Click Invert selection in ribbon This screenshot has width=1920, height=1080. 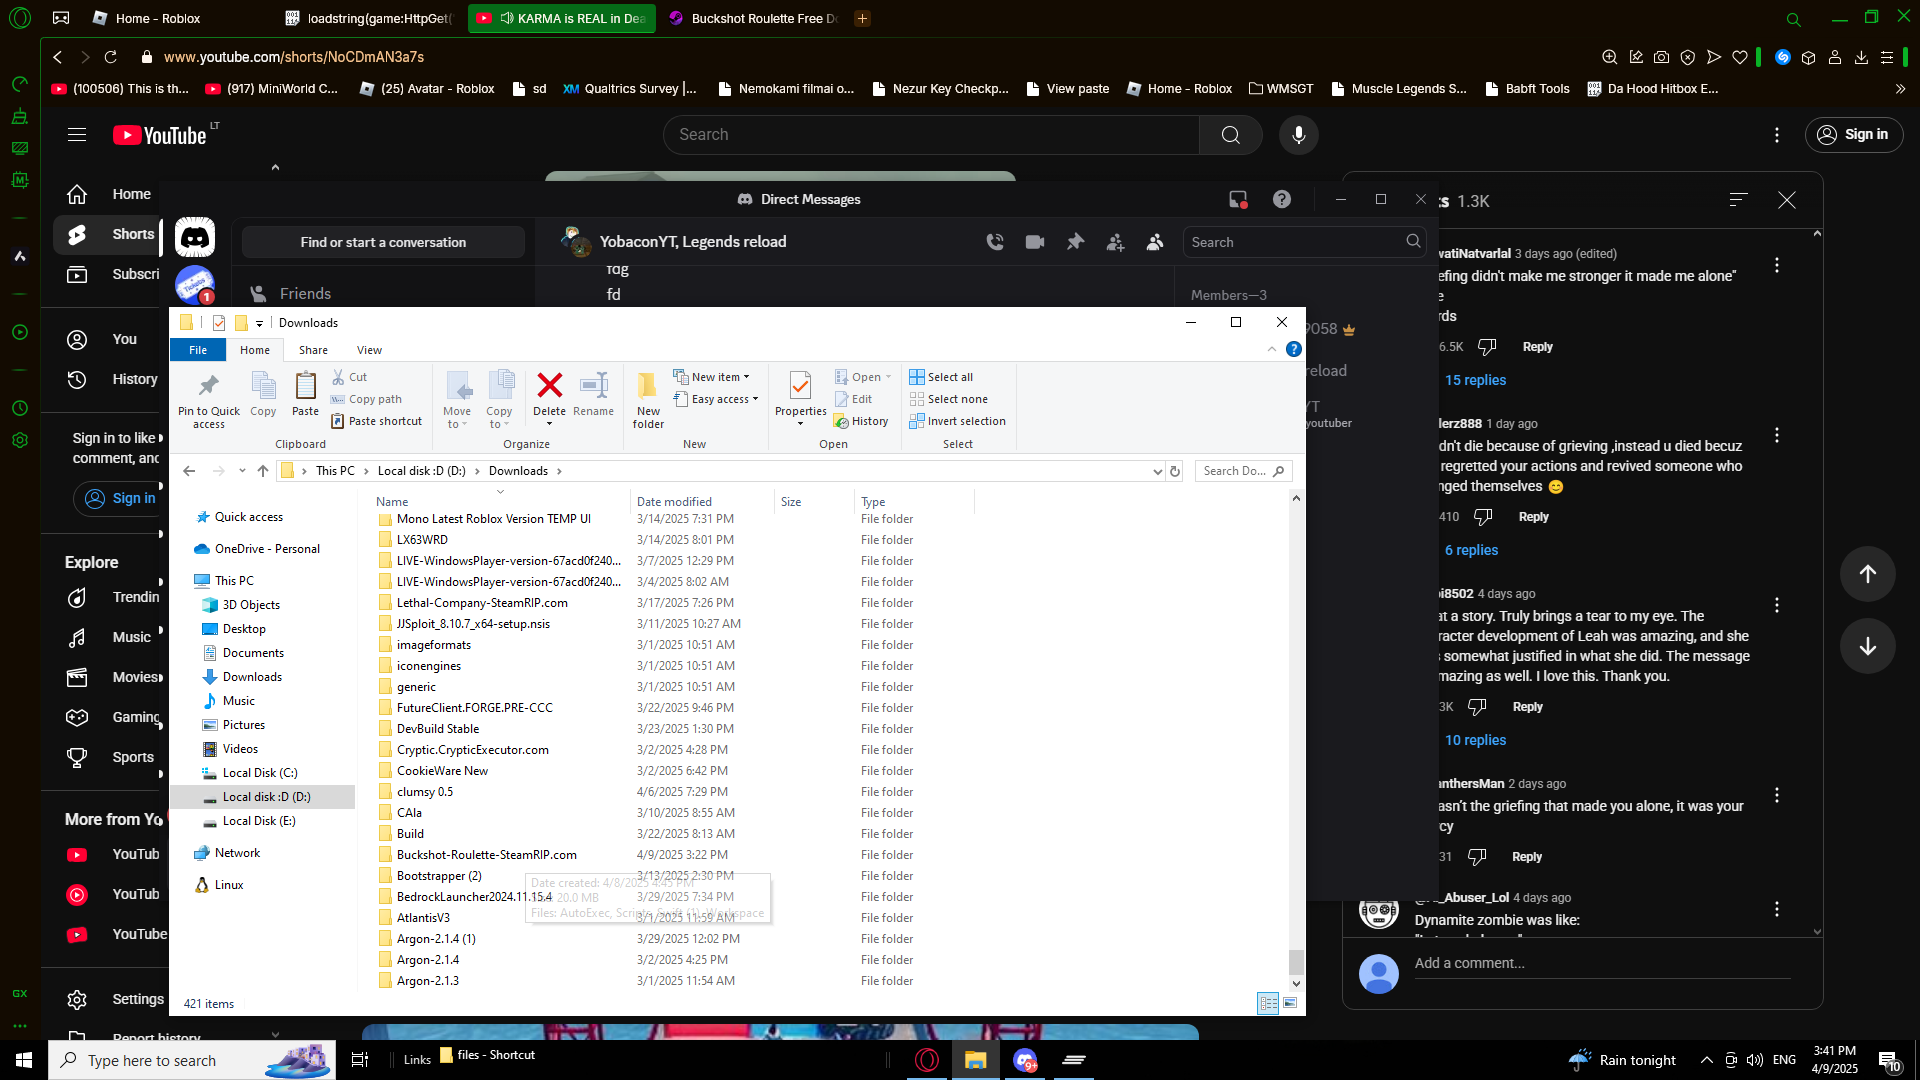(x=957, y=421)
